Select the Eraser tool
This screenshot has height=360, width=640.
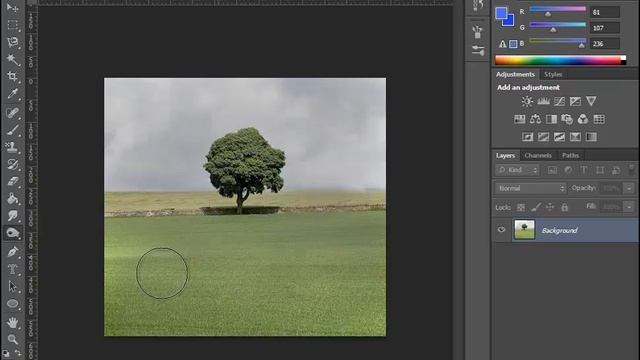[12, 181]
